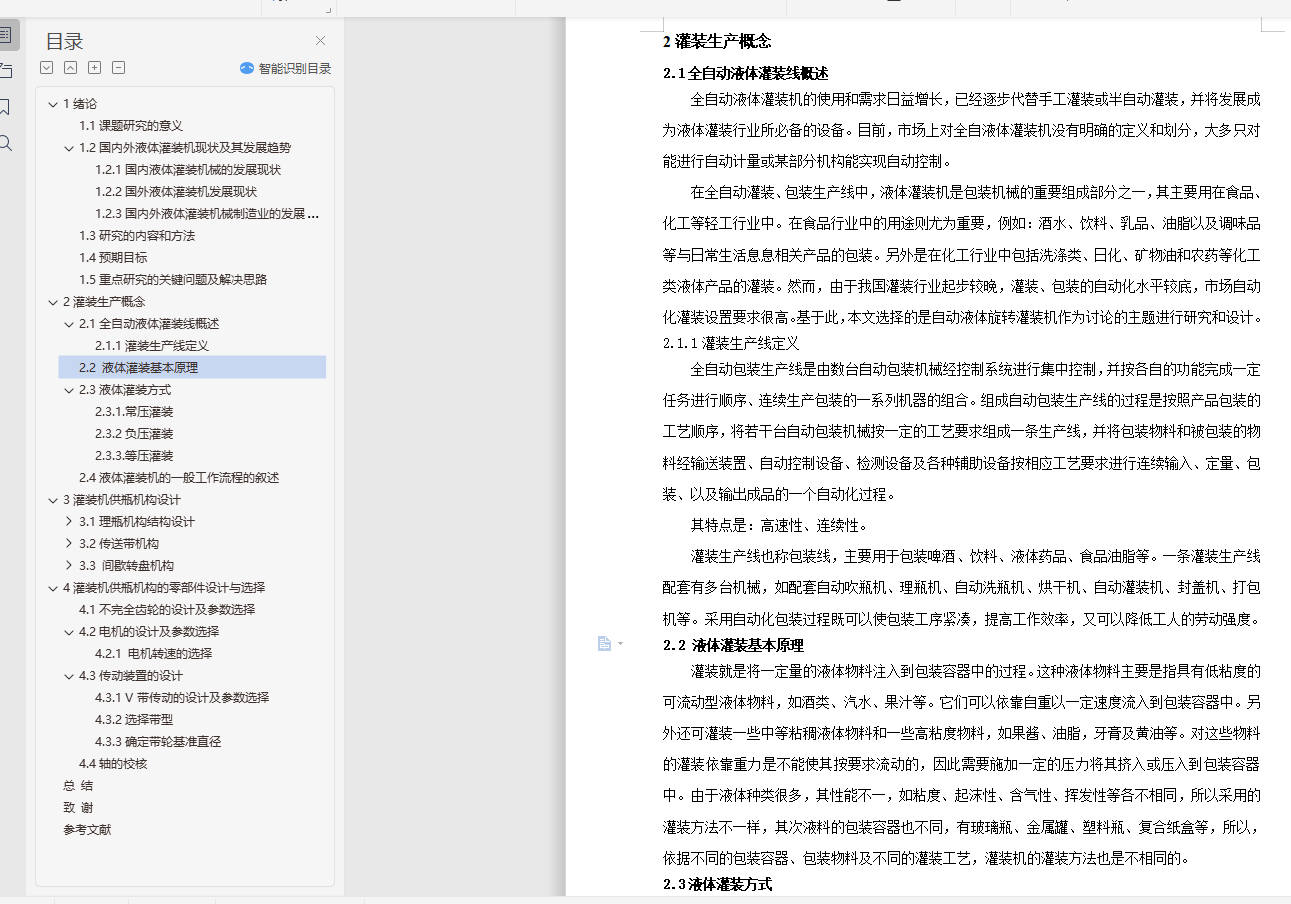Click the line '其特点是：高速性、连续性。'
The image size is (1291, 904).
coord(779,525)
